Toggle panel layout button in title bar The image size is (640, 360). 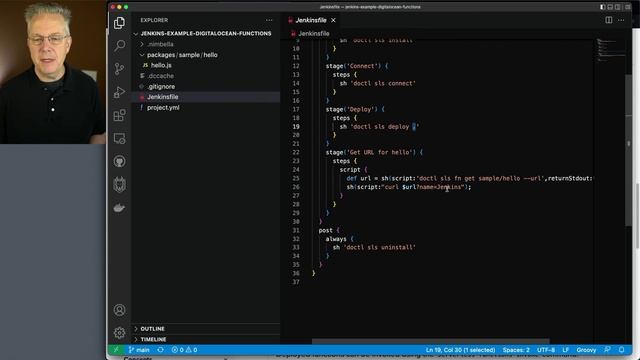click(610, 7)
